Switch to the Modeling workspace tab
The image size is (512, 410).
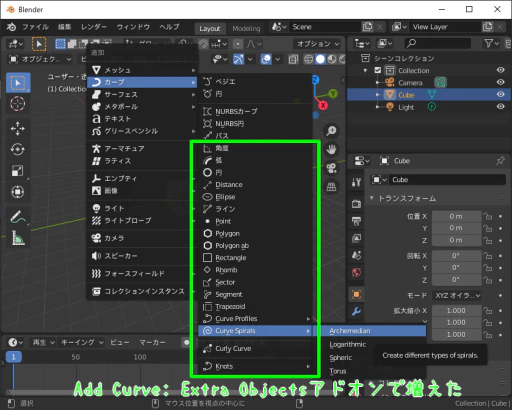click(246, 29)
